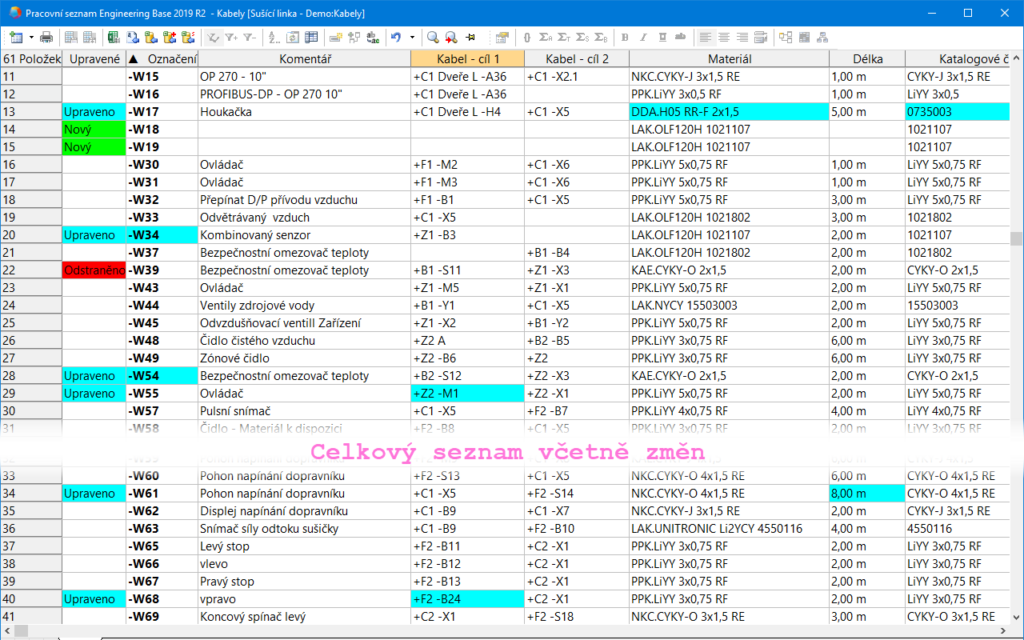Click the sort arrow in the Označení header
Image resolution: width=1024 pixels, height=640 pixels.
(134, 60)
